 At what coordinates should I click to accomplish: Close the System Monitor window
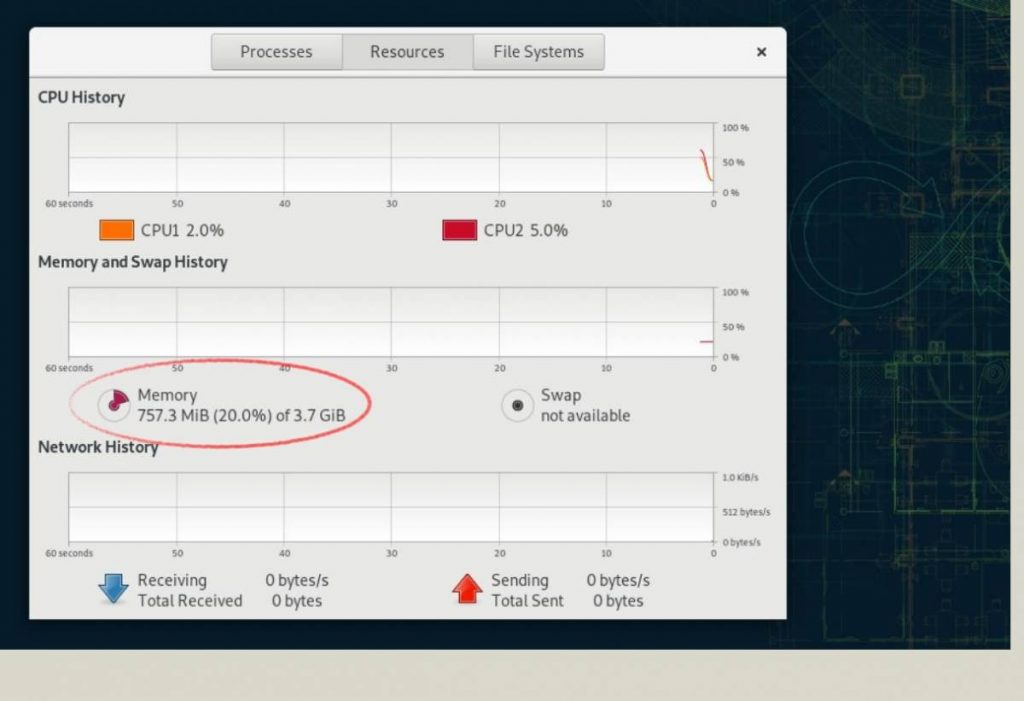pos(761,52)
